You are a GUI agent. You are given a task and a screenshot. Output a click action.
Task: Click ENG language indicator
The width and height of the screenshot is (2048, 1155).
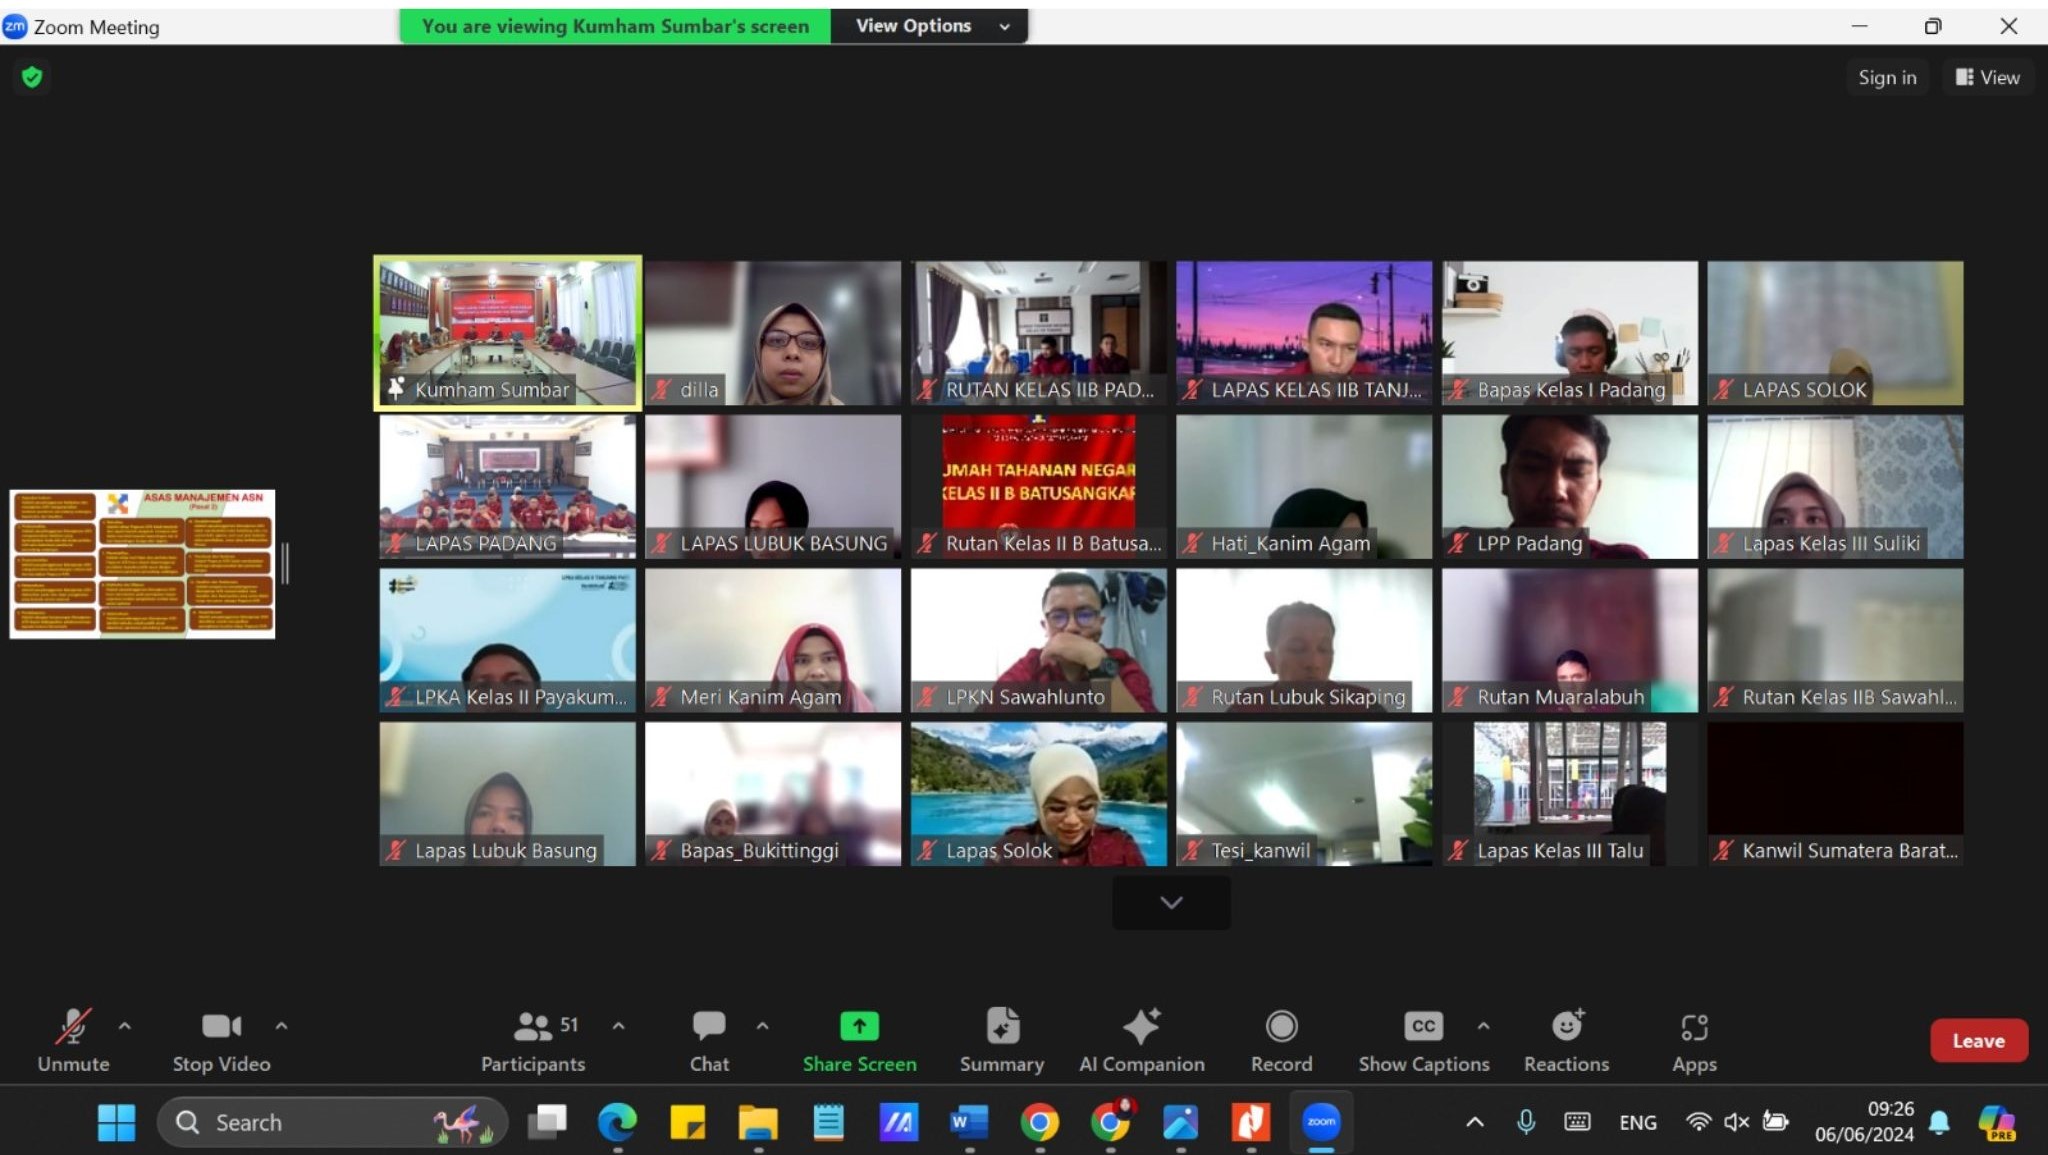tap(1637, 1122)
